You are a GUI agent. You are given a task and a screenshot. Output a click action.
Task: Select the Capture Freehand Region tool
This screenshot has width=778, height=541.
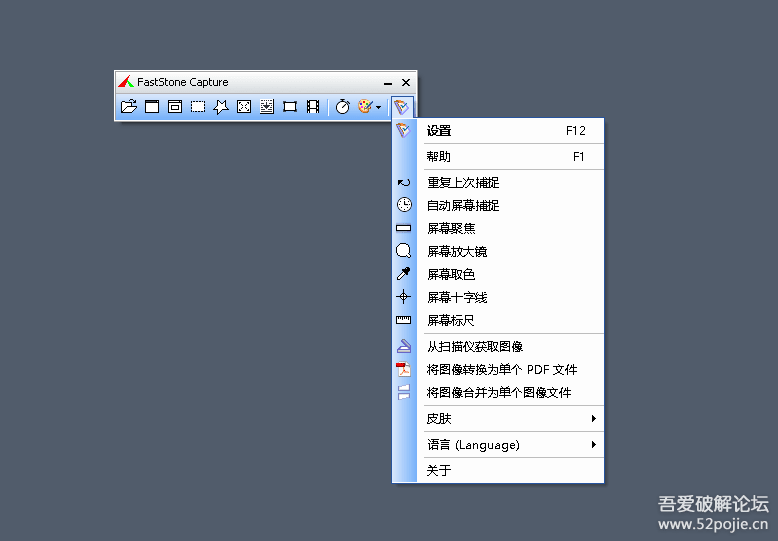[x=221, y=107]
